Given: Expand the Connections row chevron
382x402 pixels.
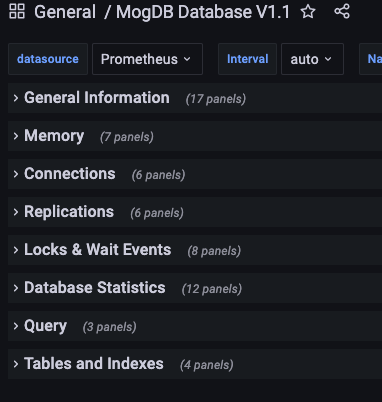Looking at the screenshot, I should pos(16,174).
